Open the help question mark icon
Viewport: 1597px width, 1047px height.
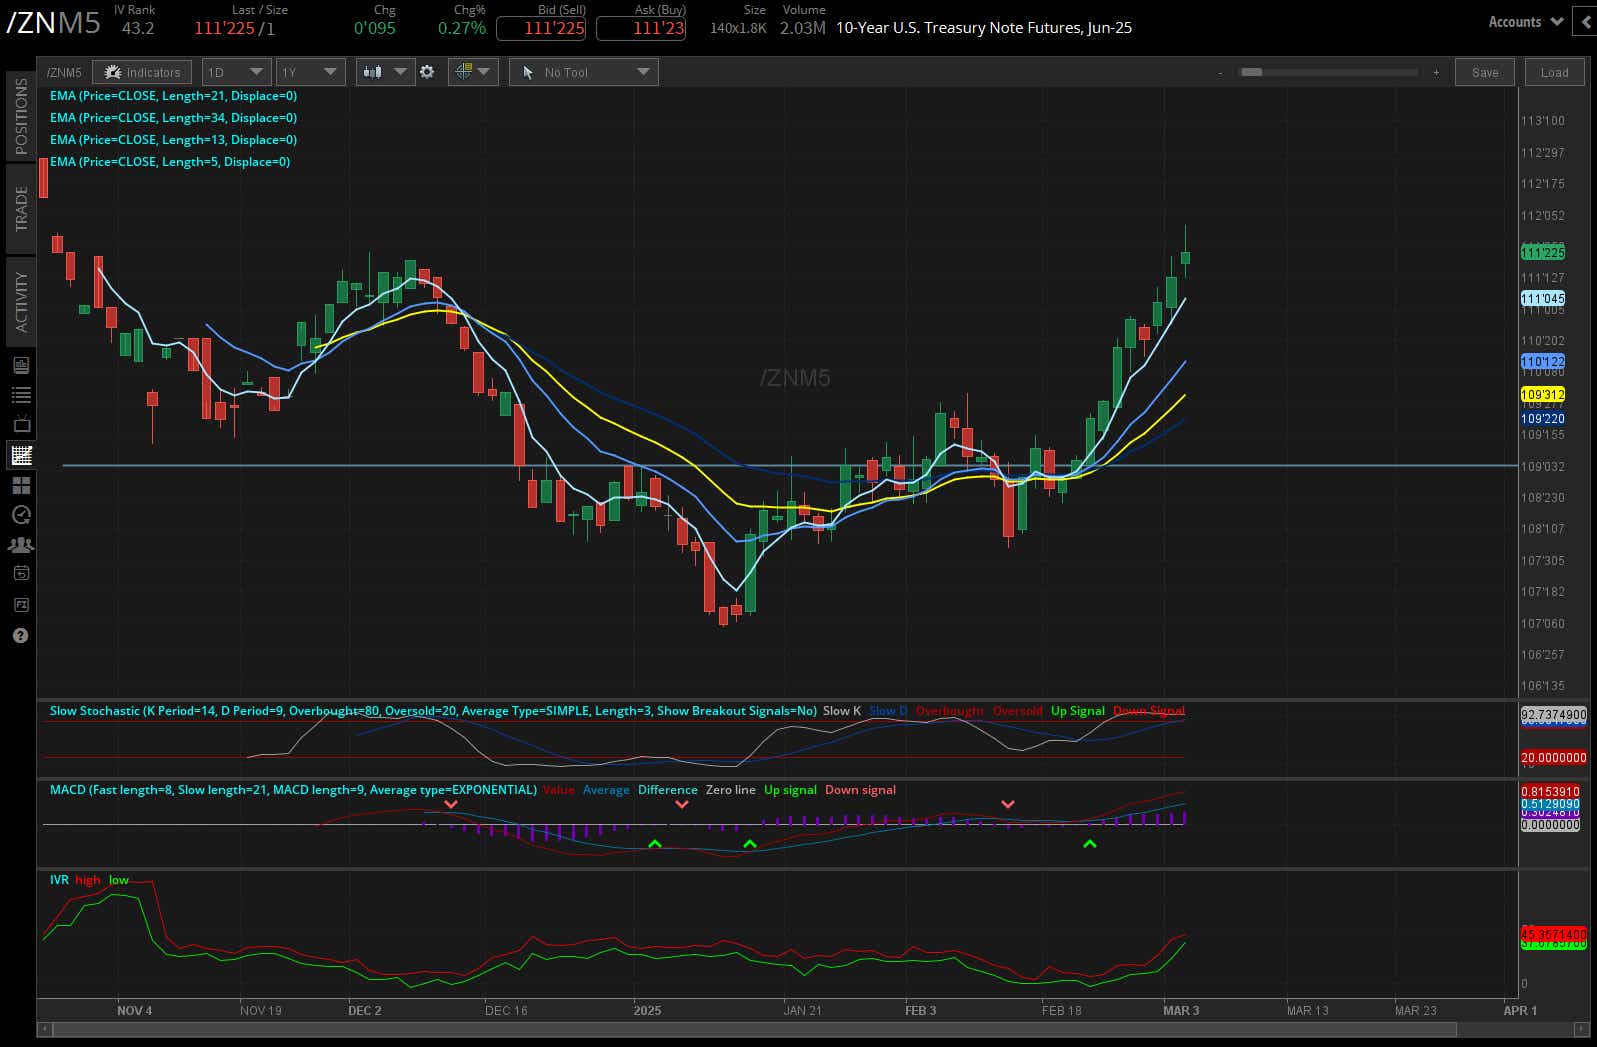(21, 635)
